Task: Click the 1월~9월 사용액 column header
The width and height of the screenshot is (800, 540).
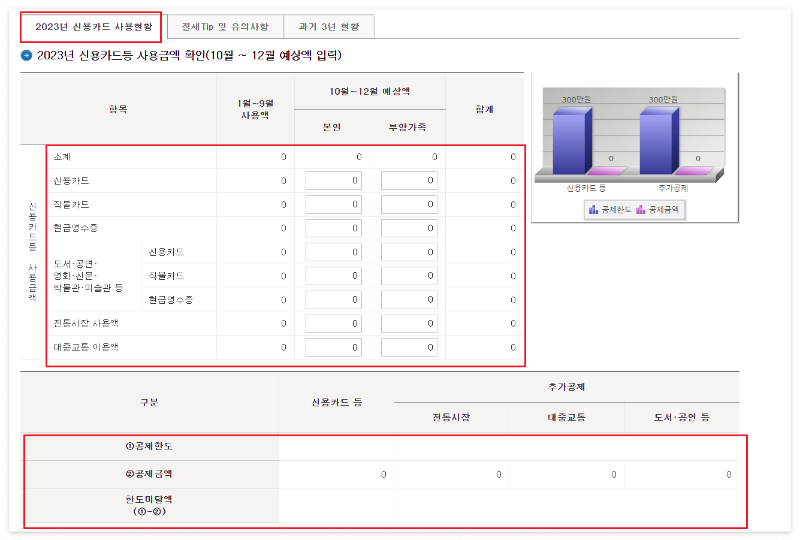Action: click(255, 109)
